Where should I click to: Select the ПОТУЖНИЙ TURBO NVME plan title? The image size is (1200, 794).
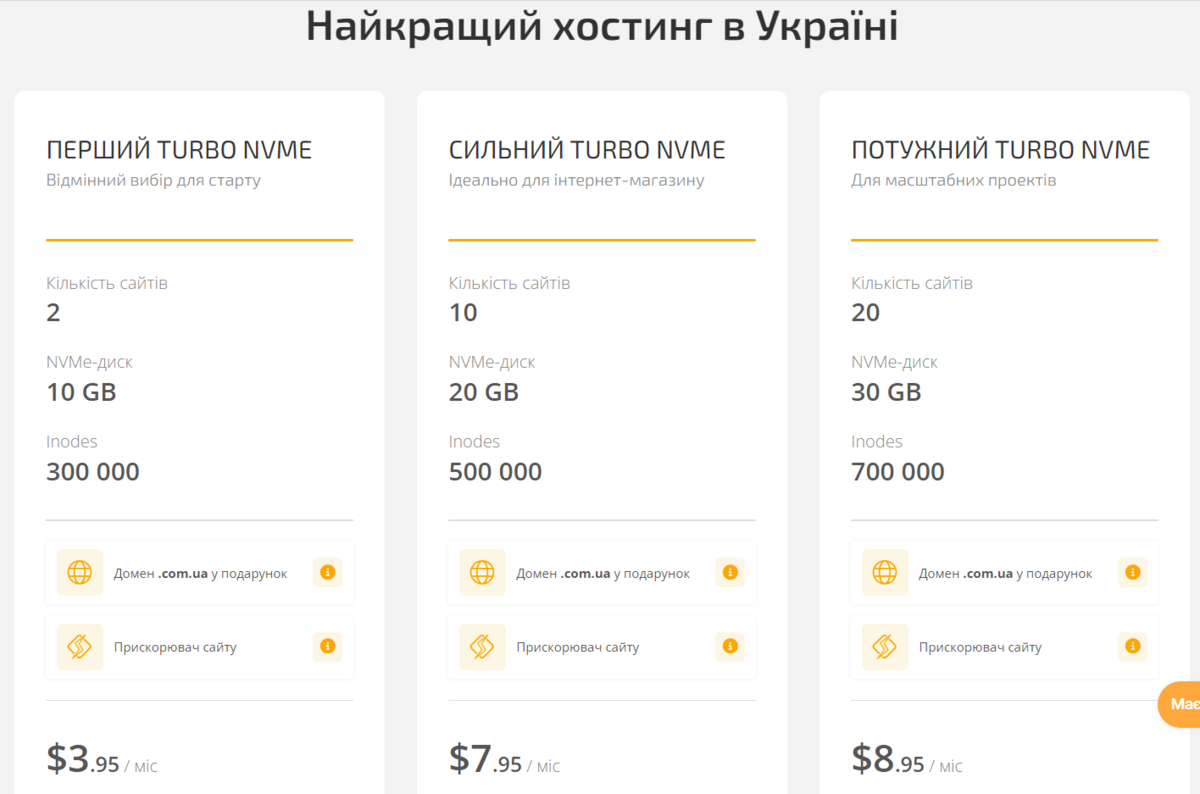point(1000,150)
